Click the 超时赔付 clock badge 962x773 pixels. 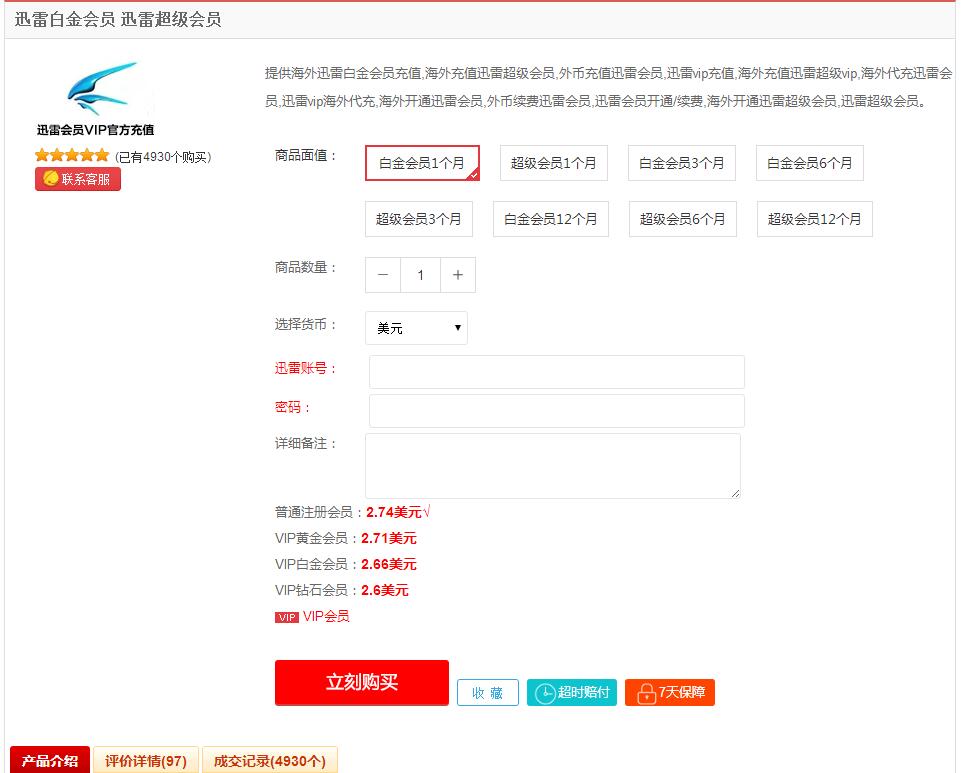pyautogui.click(x=572, y=693)
